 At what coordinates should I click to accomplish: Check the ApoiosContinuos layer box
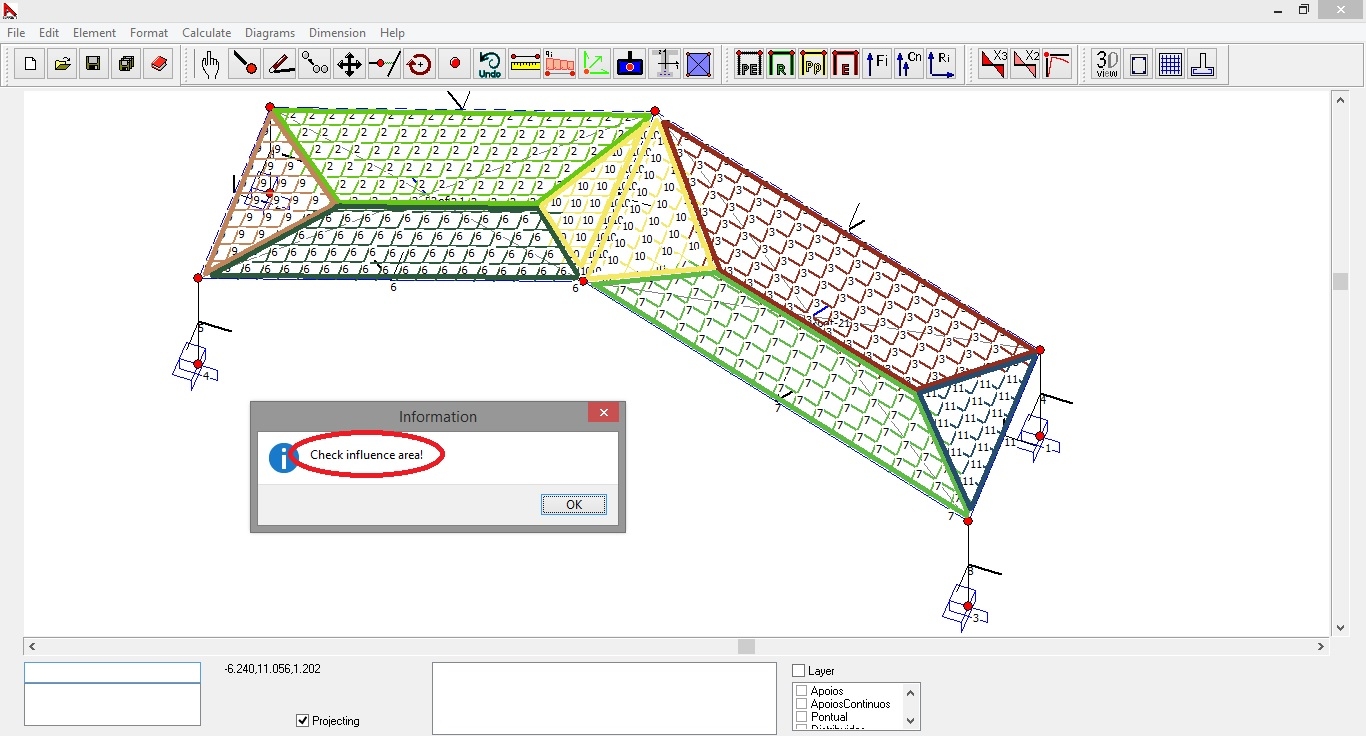(802, 704)
